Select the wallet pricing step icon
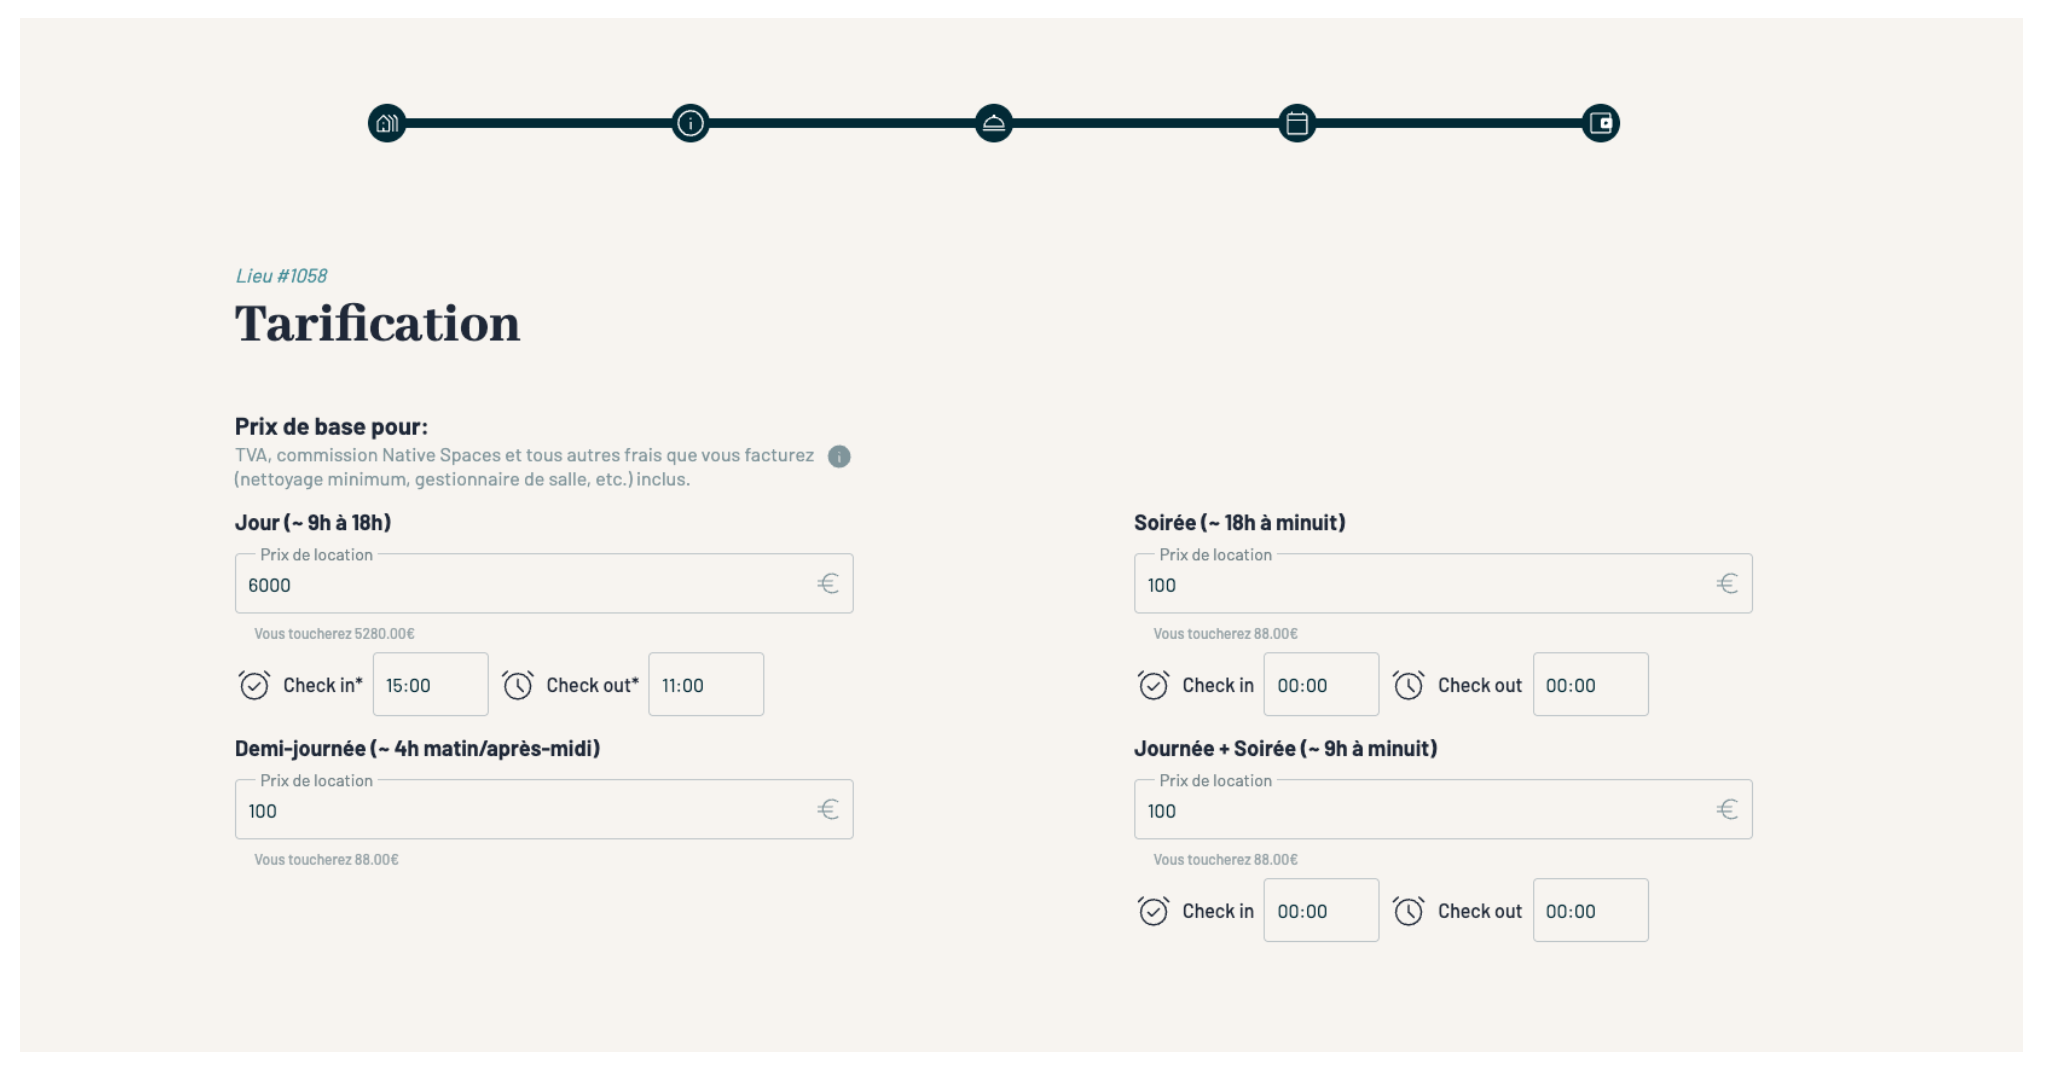 (x=1600, y=124)
